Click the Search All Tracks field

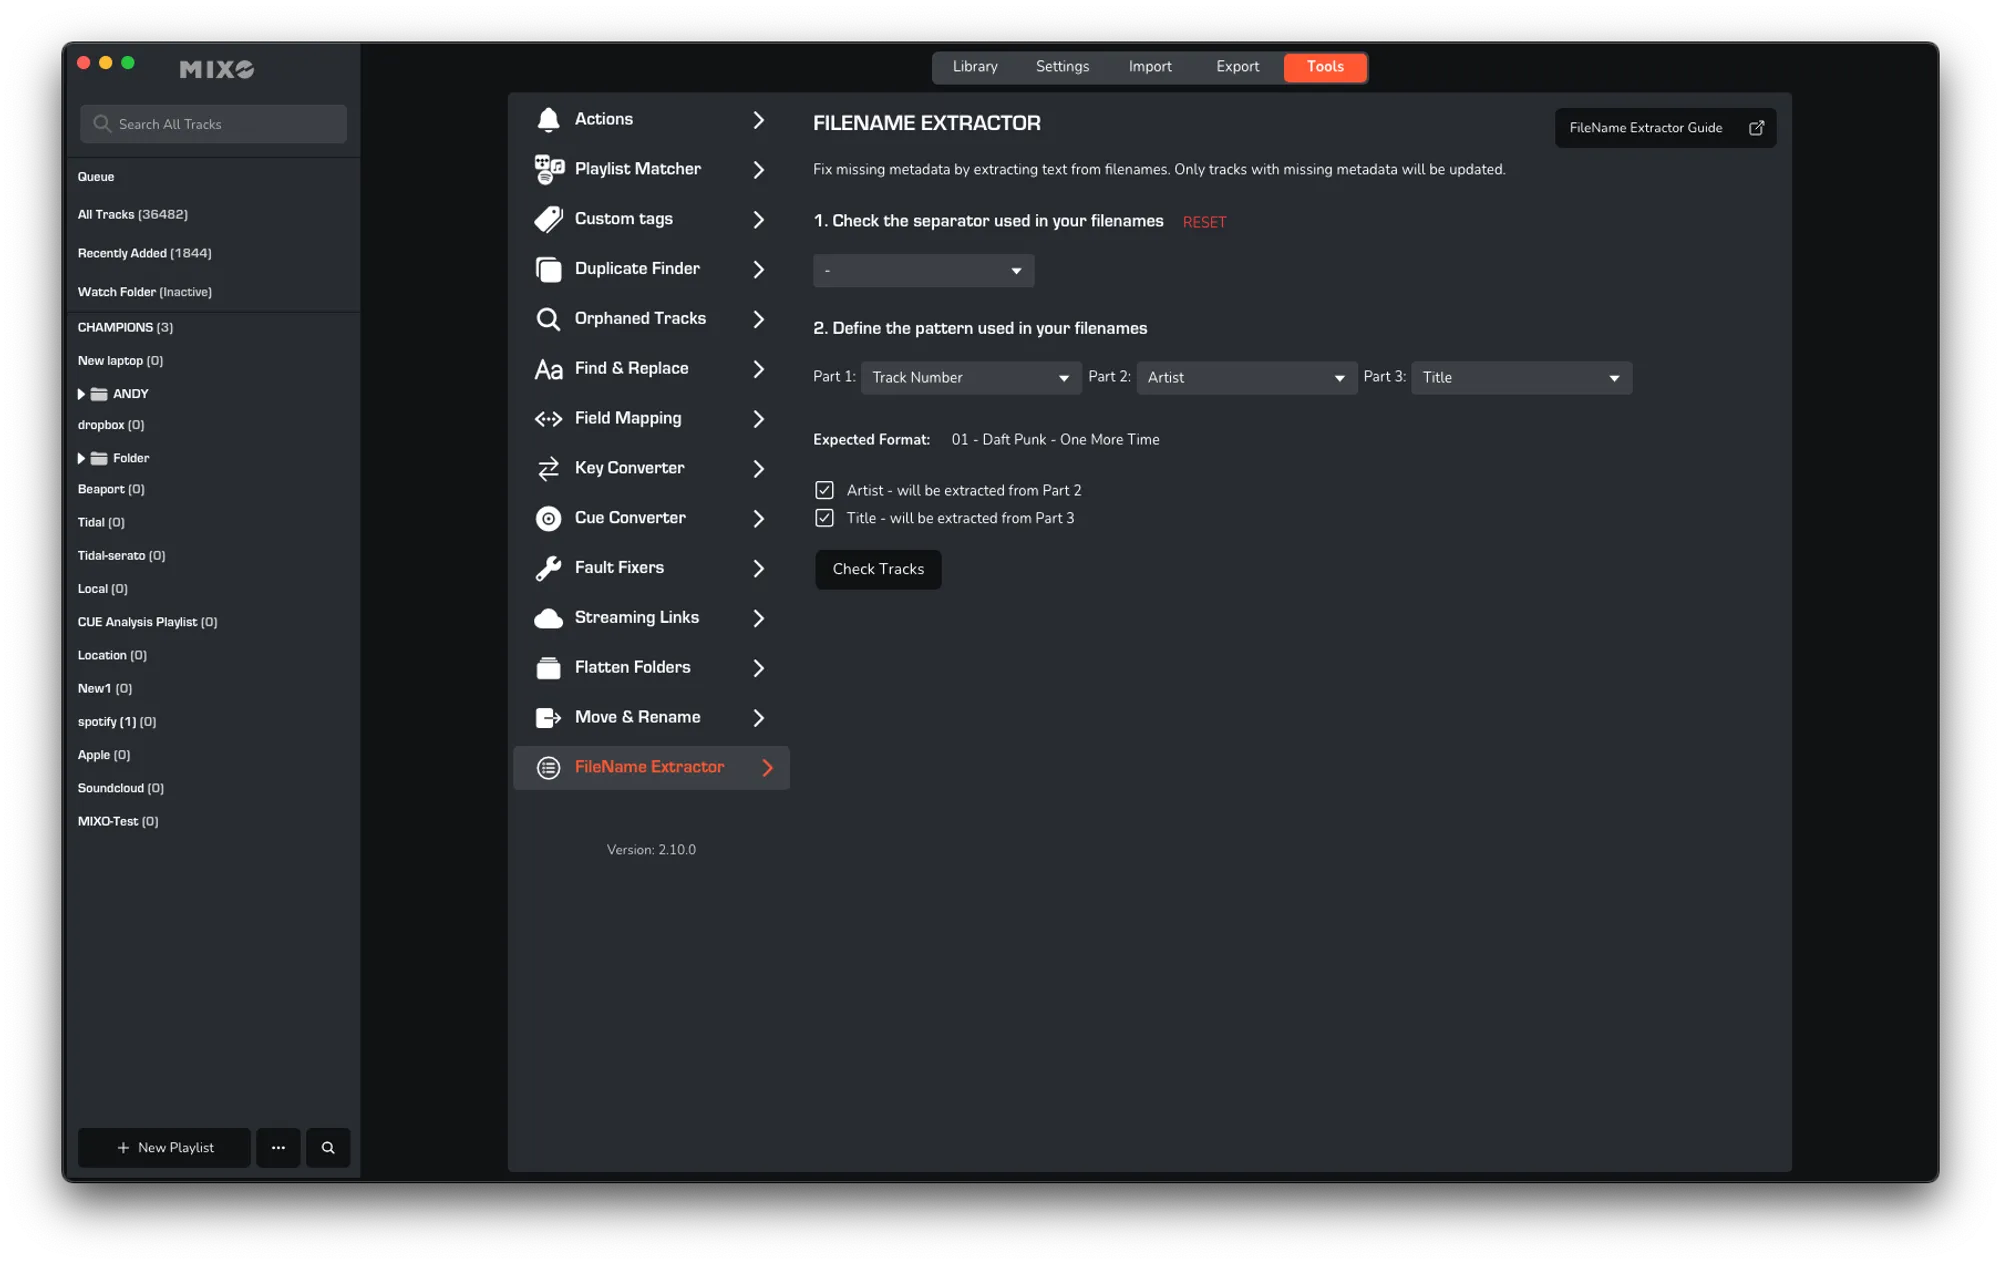(213, 124)
